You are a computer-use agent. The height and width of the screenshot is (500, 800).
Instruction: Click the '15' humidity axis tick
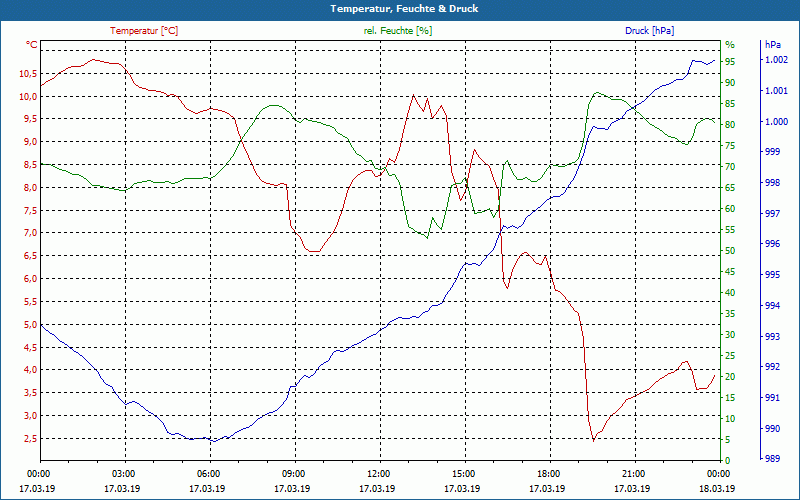tap(730, 398)
